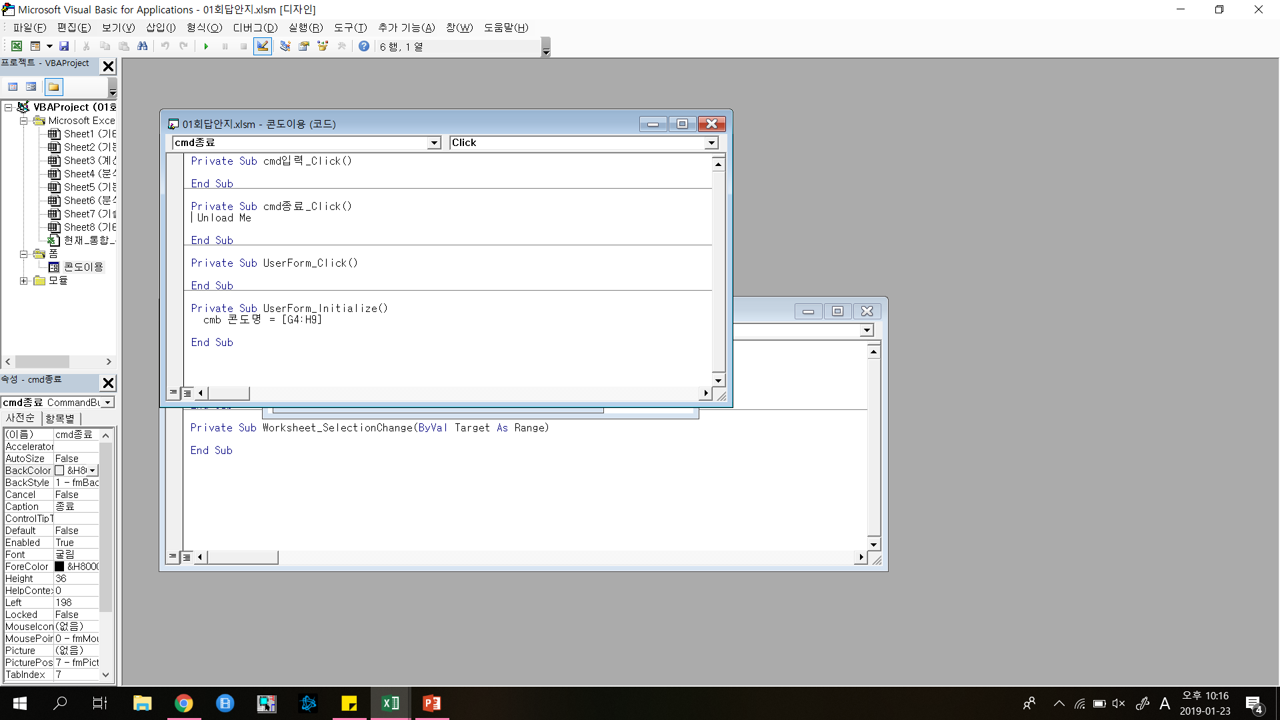The width and height of the screenshot is (1280, 720).
Task: Open the 디버그(D) menu
Action: pos(255,27)
